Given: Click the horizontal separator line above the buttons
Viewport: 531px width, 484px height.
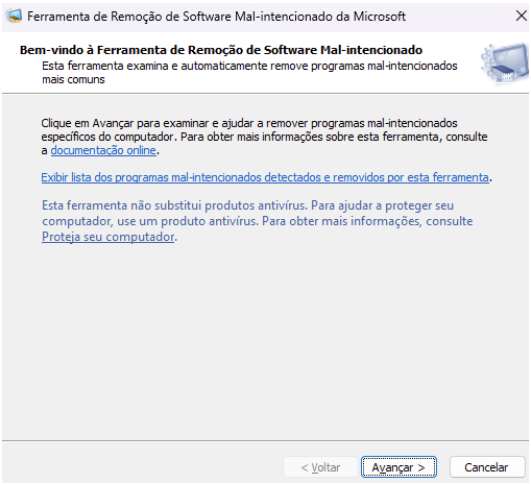Looking at the screenshot, I should (x=266, y=441).
